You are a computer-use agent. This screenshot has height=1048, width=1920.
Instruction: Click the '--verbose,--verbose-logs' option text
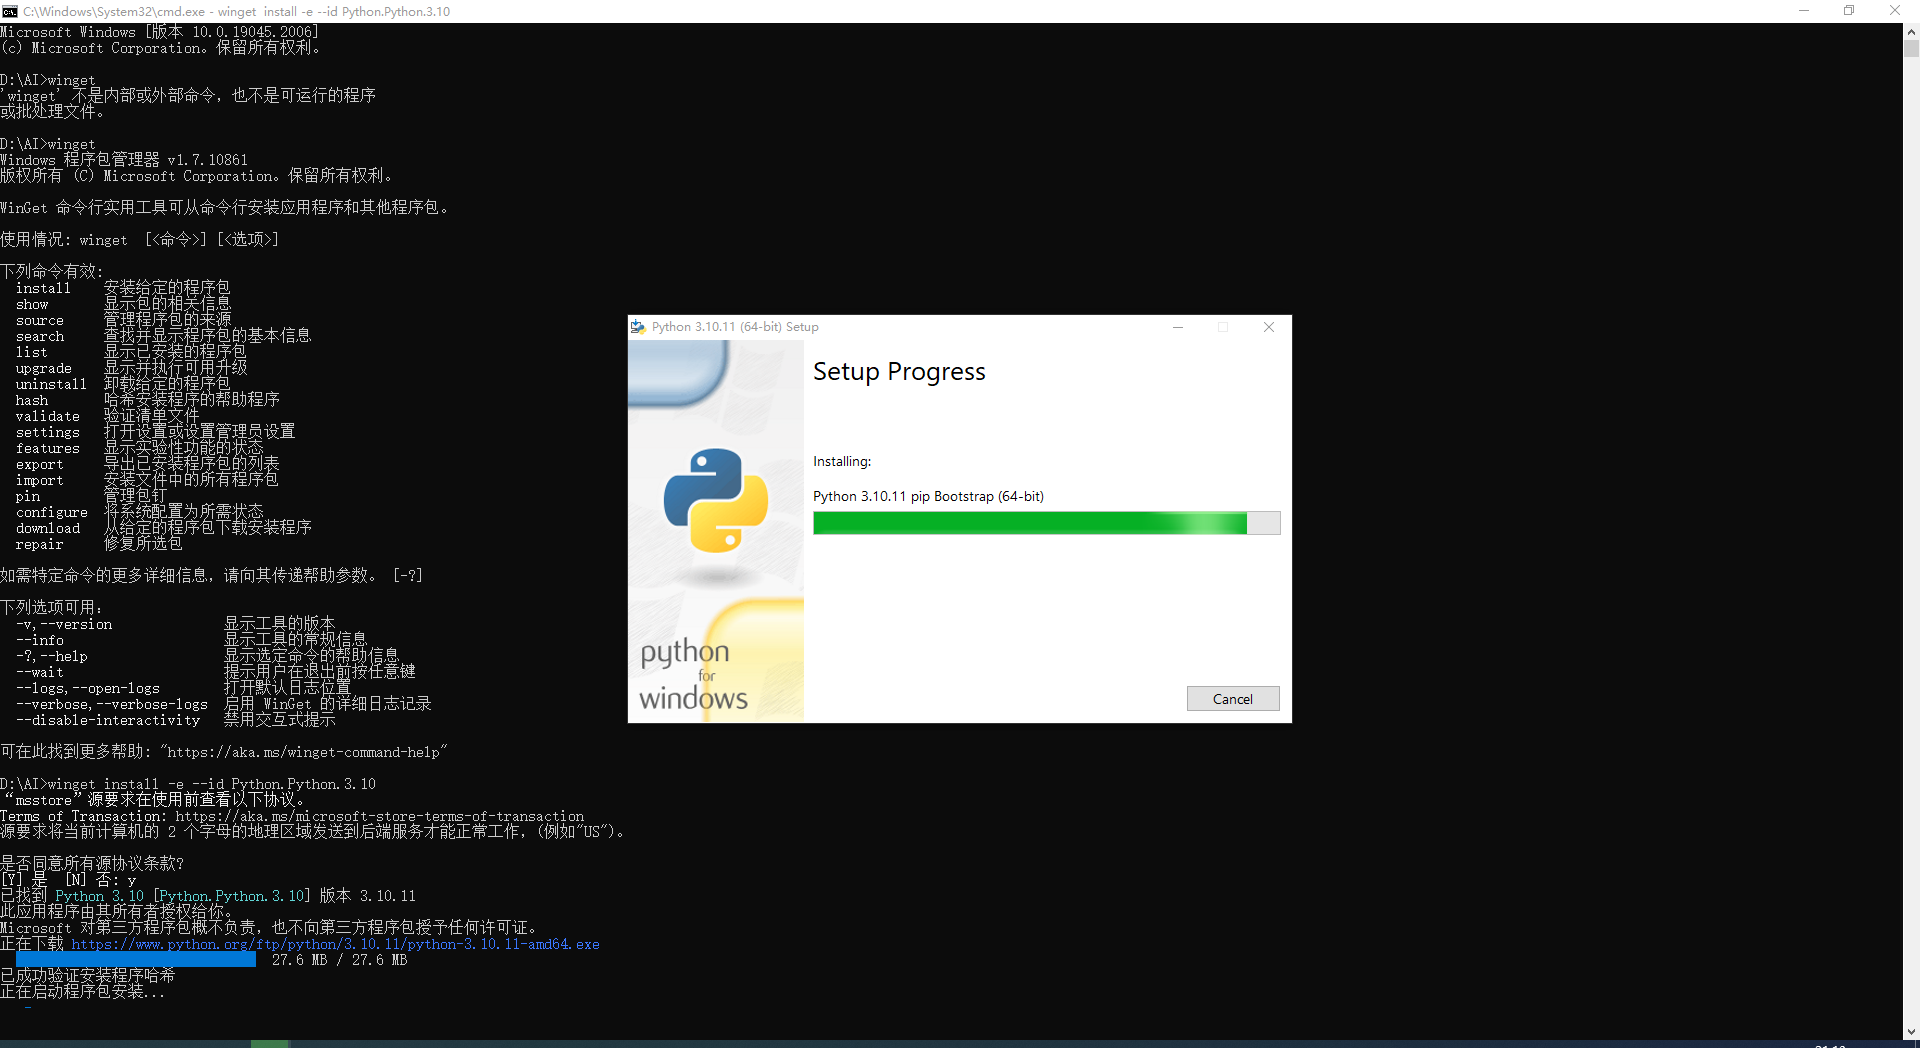pyautogui.click(x=112, y=704)
